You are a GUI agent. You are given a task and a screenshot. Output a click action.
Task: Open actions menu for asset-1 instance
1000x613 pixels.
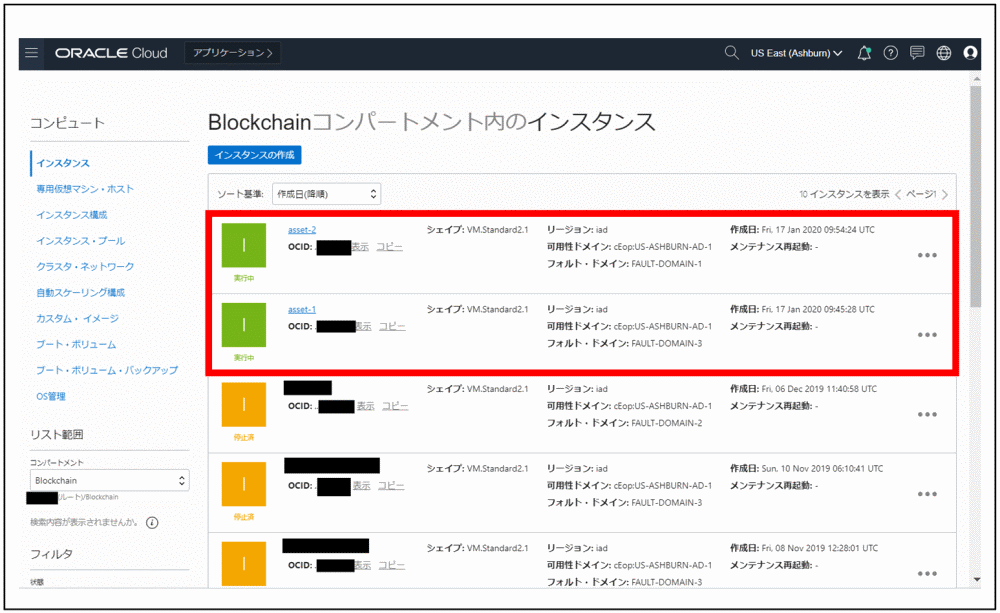click(x=927, y=335)
